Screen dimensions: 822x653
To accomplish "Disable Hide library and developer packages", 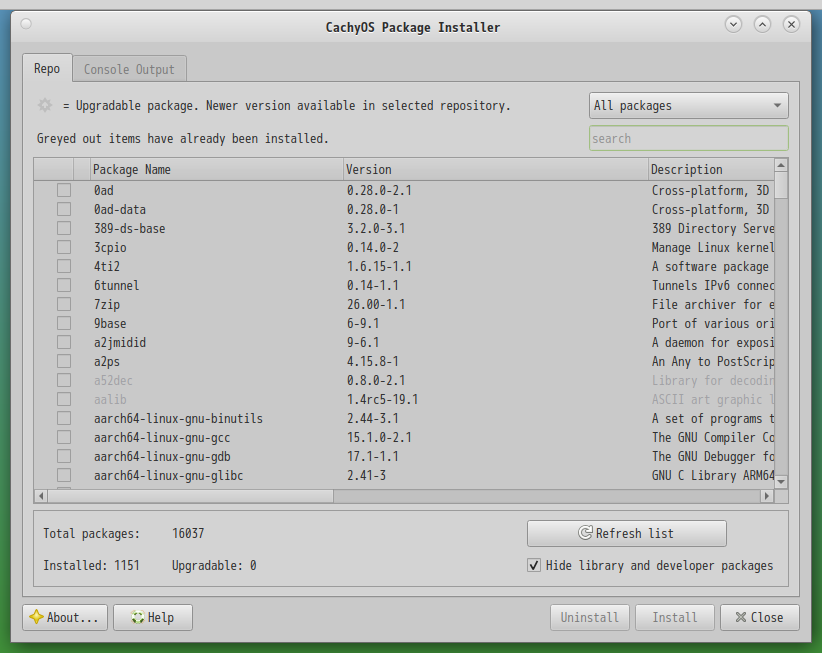I will tap(534, 565).
